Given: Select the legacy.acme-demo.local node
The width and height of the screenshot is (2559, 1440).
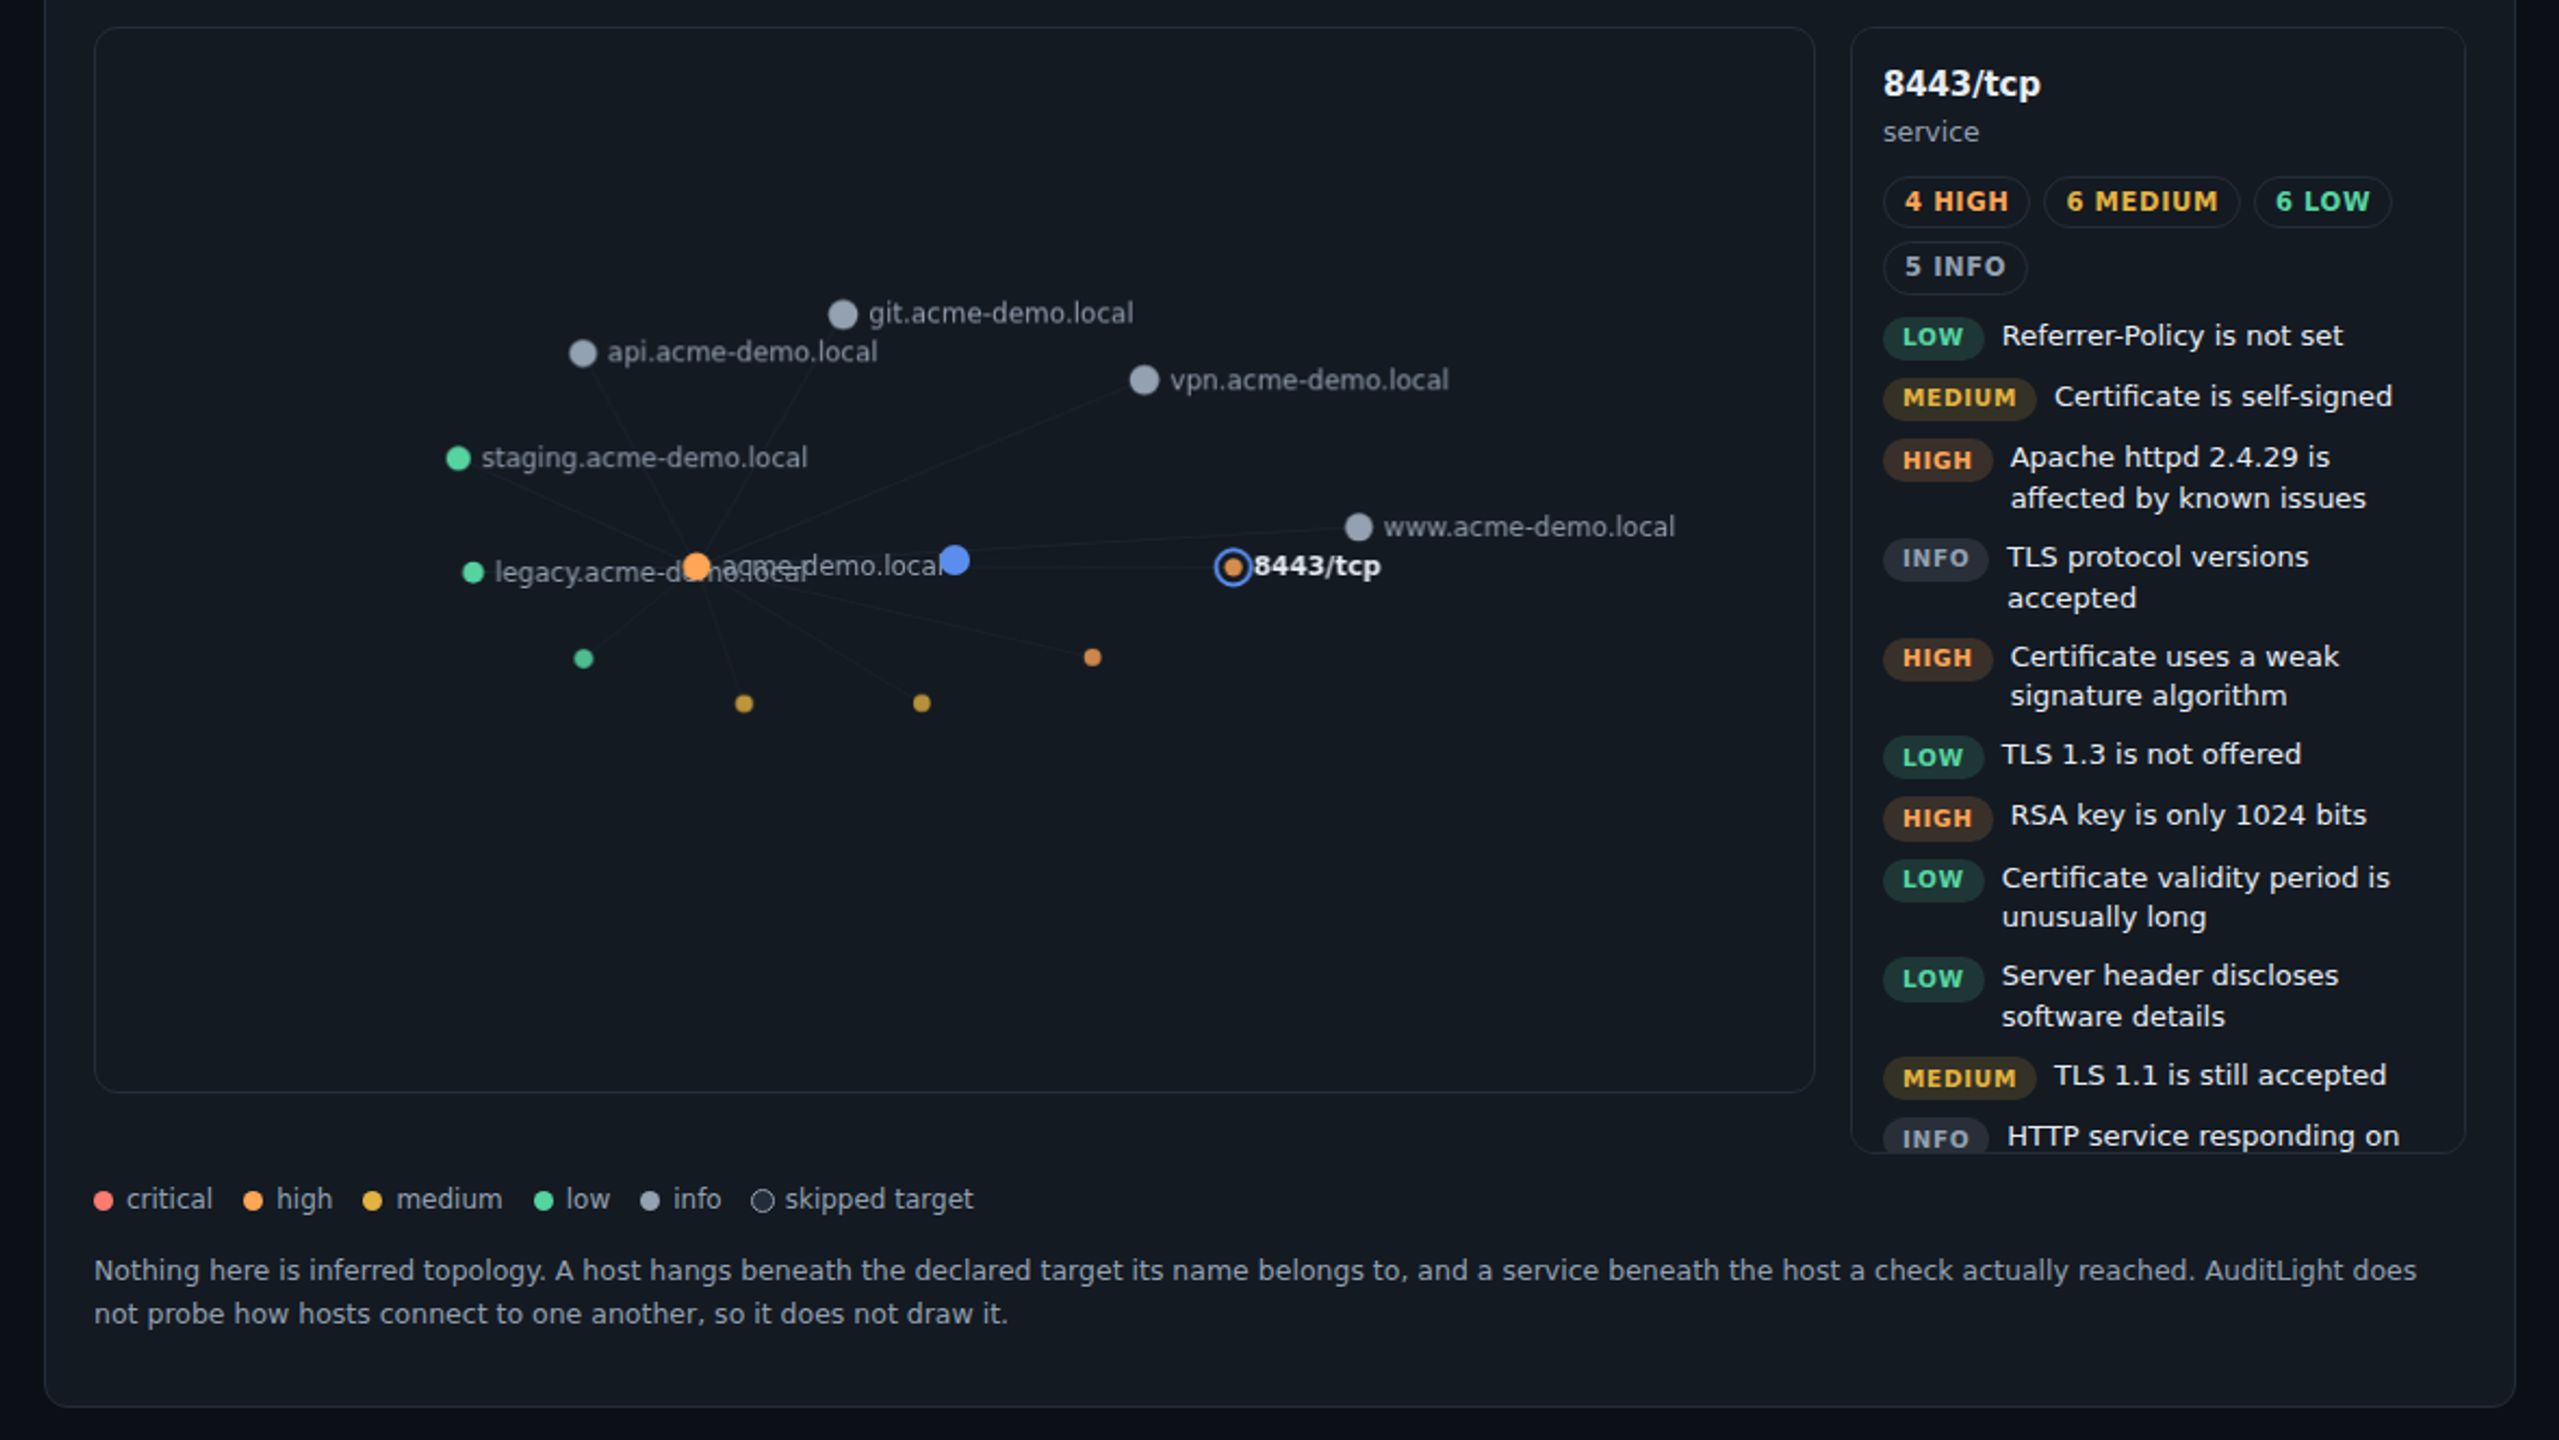Looking at the screenshot, I should click(x=473, y=572).
